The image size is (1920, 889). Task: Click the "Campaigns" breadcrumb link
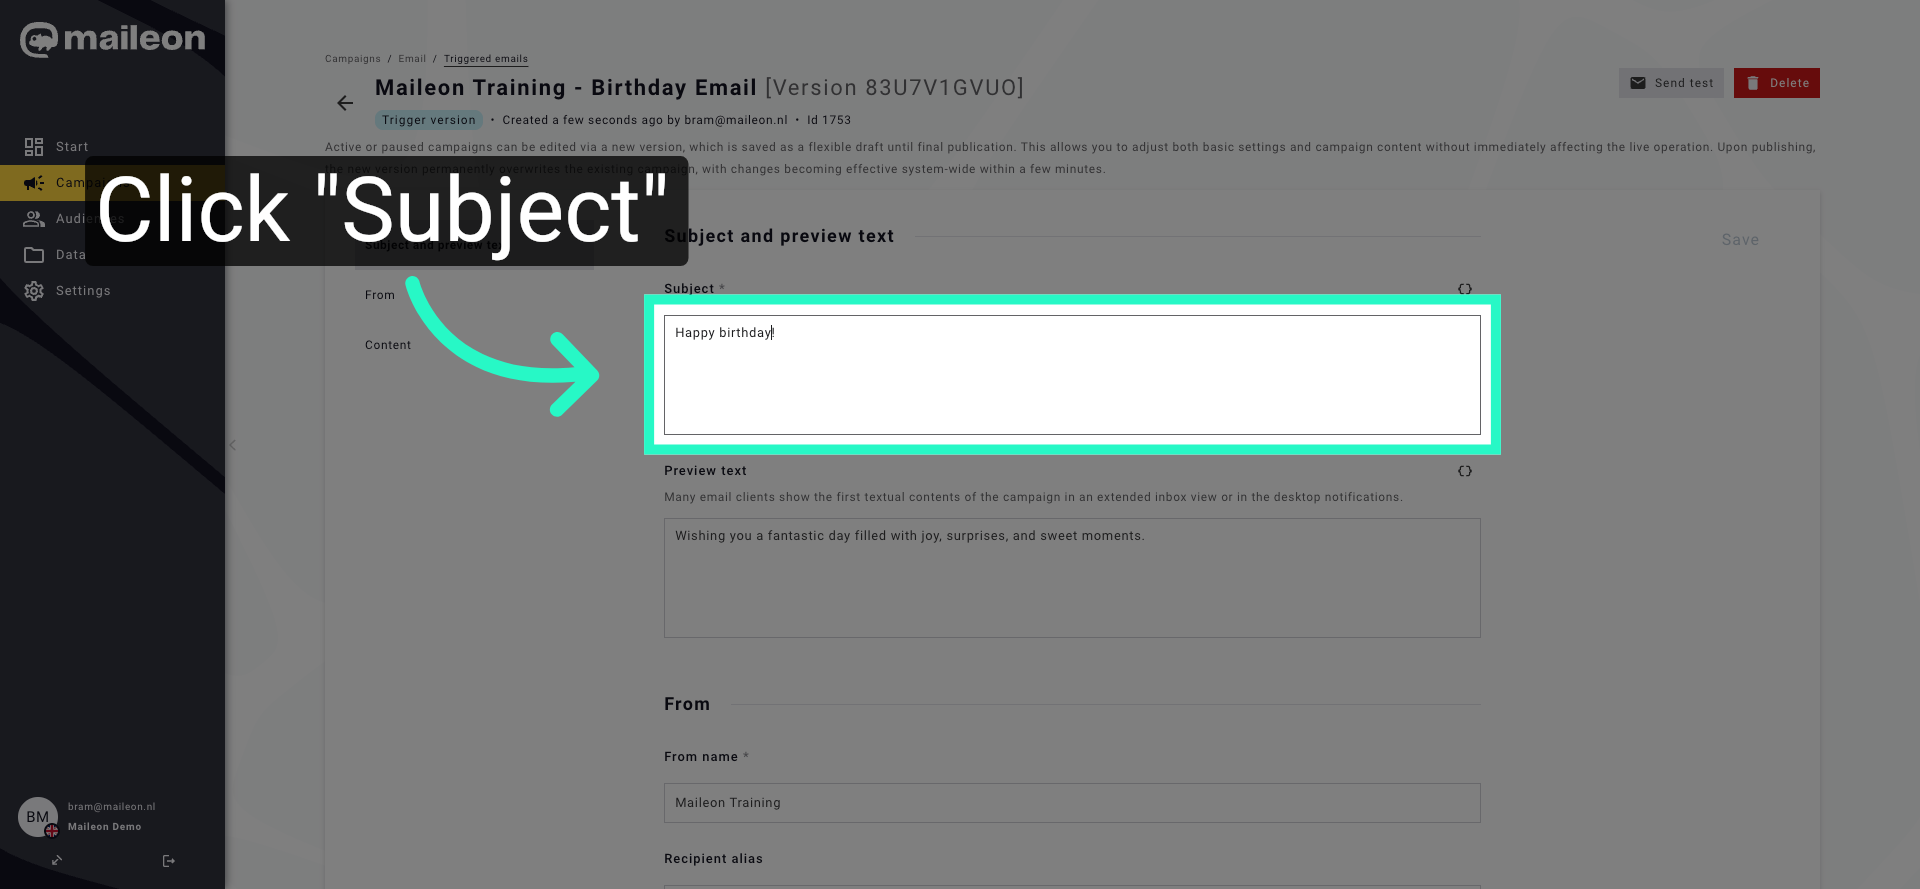[352, 59]
